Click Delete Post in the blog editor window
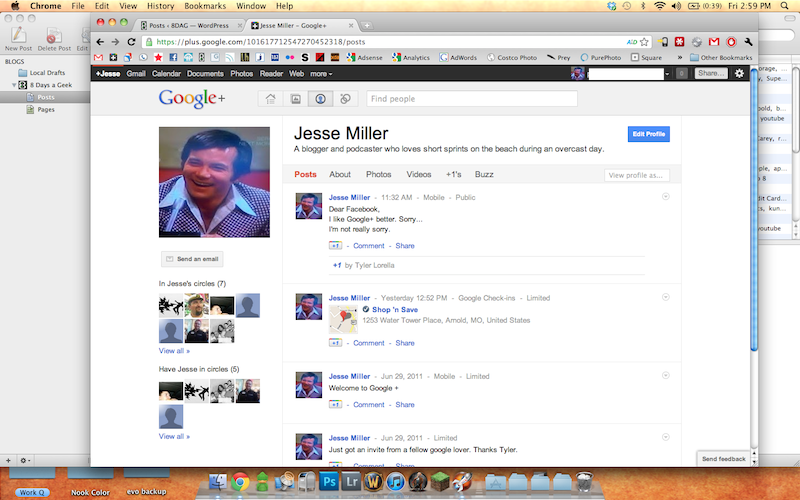Viewport: 800px width, 500px height. pyautogui.click(x=54, y=39)
